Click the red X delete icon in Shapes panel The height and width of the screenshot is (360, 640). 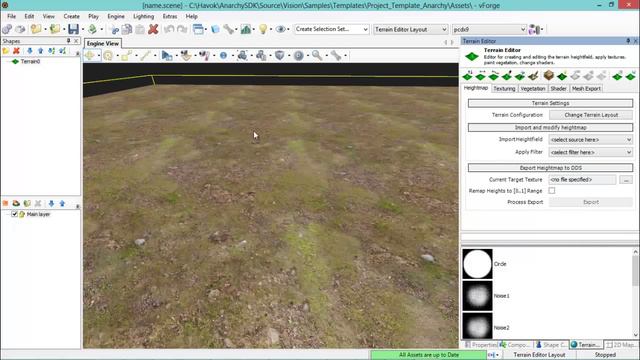click(16, 51)
